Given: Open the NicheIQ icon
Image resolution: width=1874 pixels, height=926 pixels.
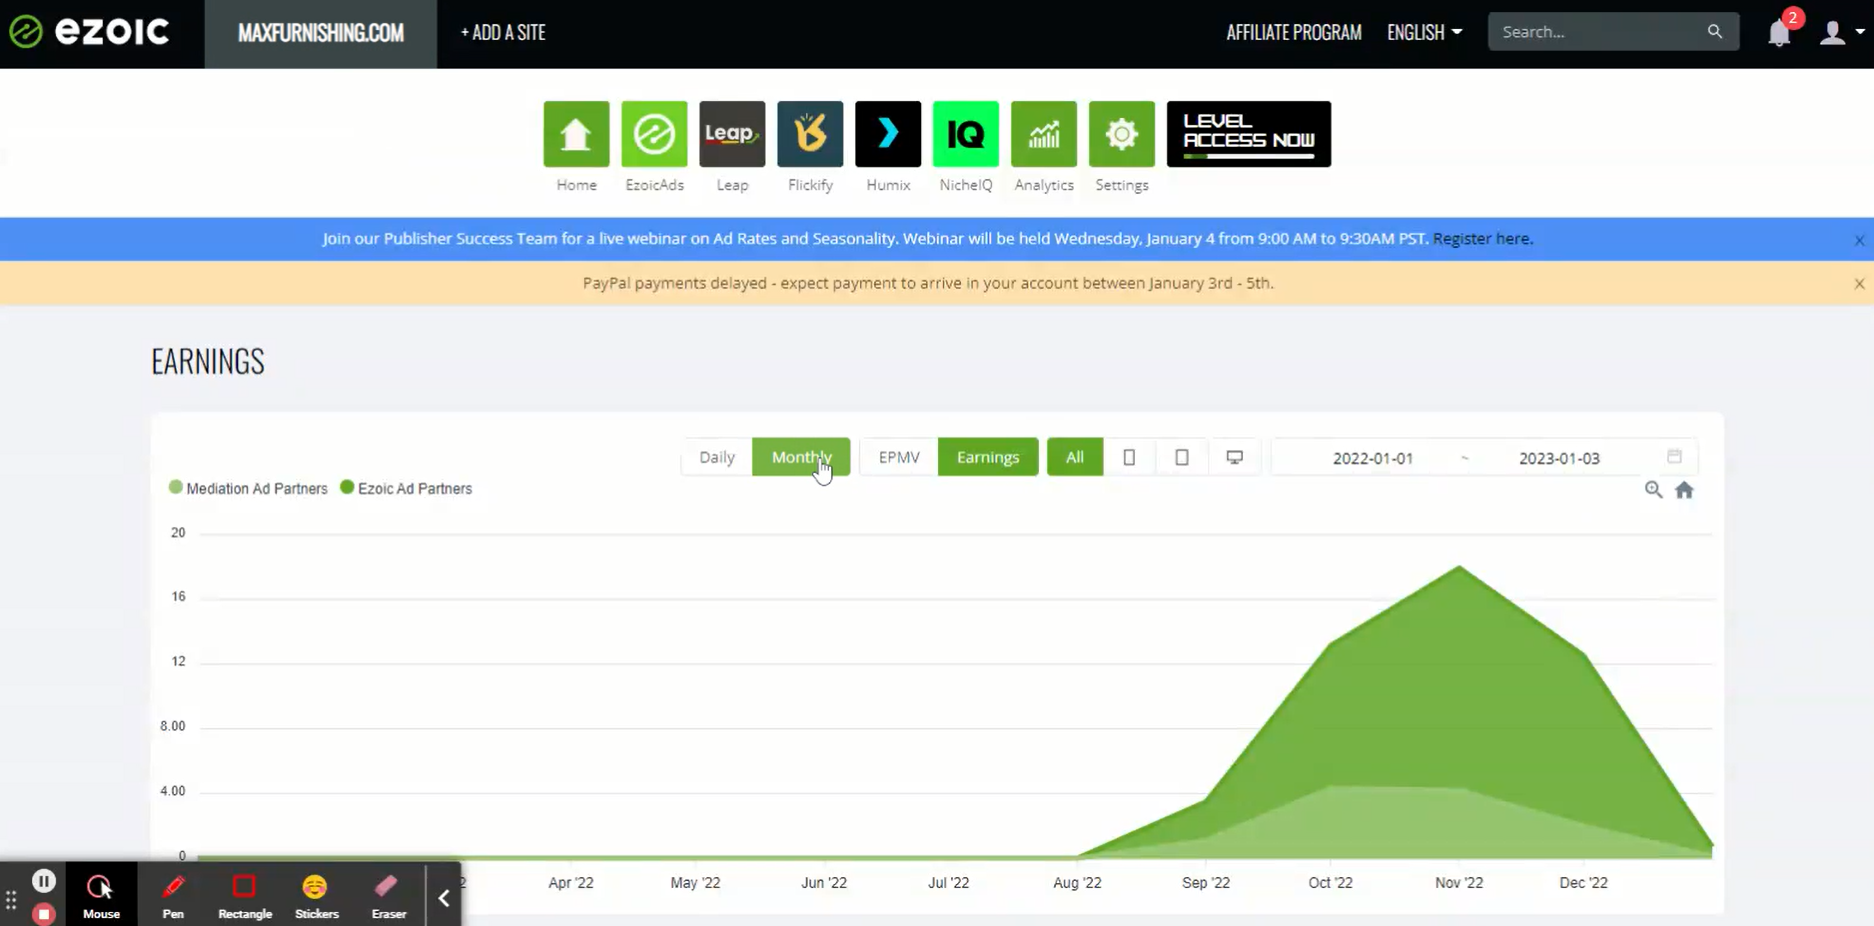Looking at the screenshot, I should [x=966, y=134].
